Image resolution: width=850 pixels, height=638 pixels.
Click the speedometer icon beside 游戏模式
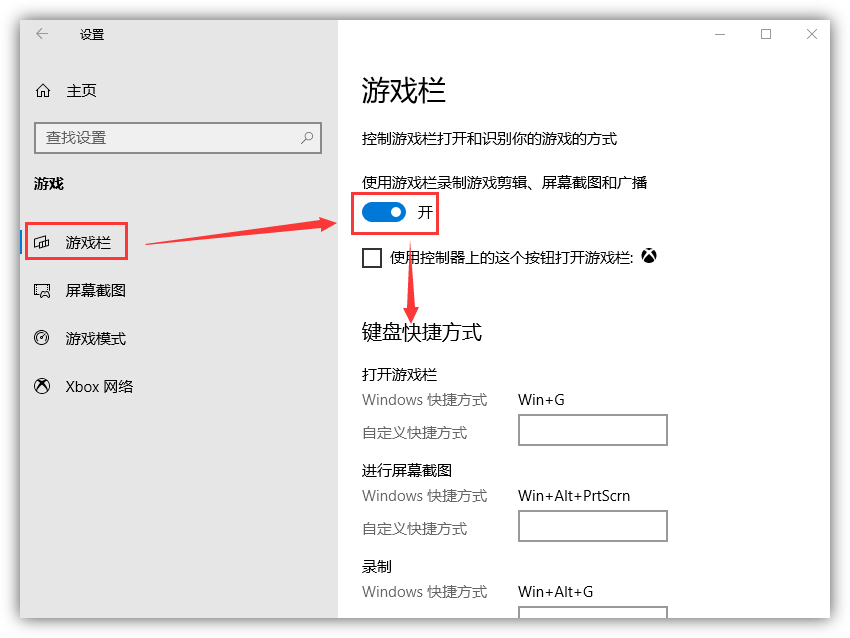click(43, 338)
